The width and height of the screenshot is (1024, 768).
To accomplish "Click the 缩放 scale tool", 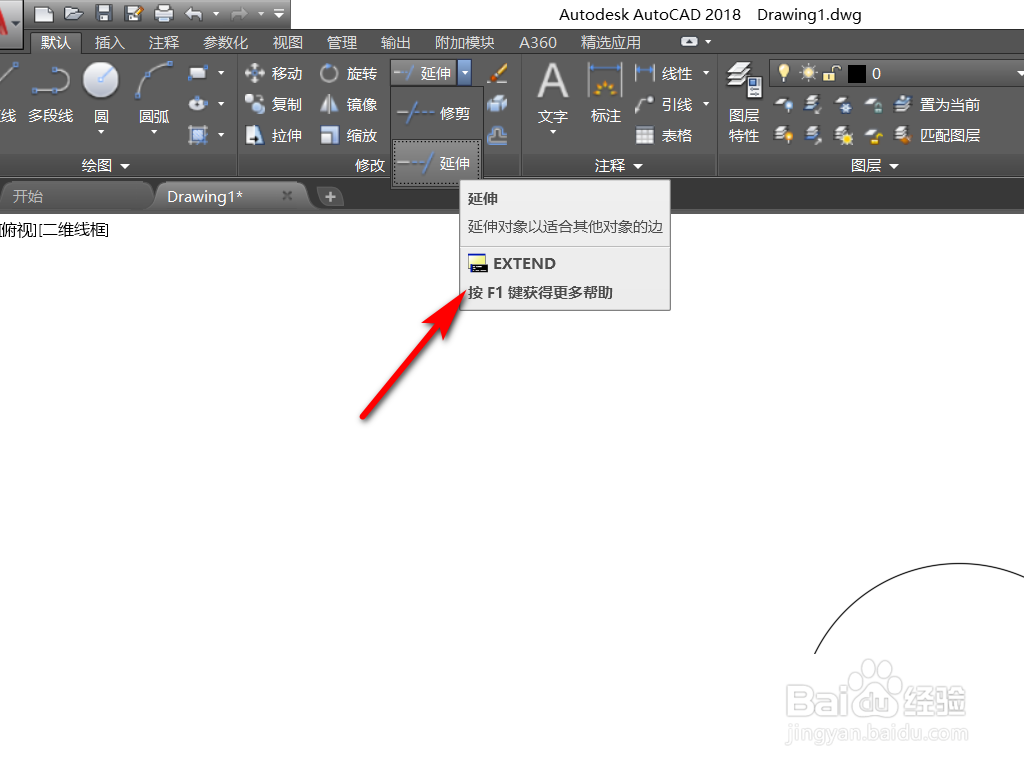I will coord(349,135).
